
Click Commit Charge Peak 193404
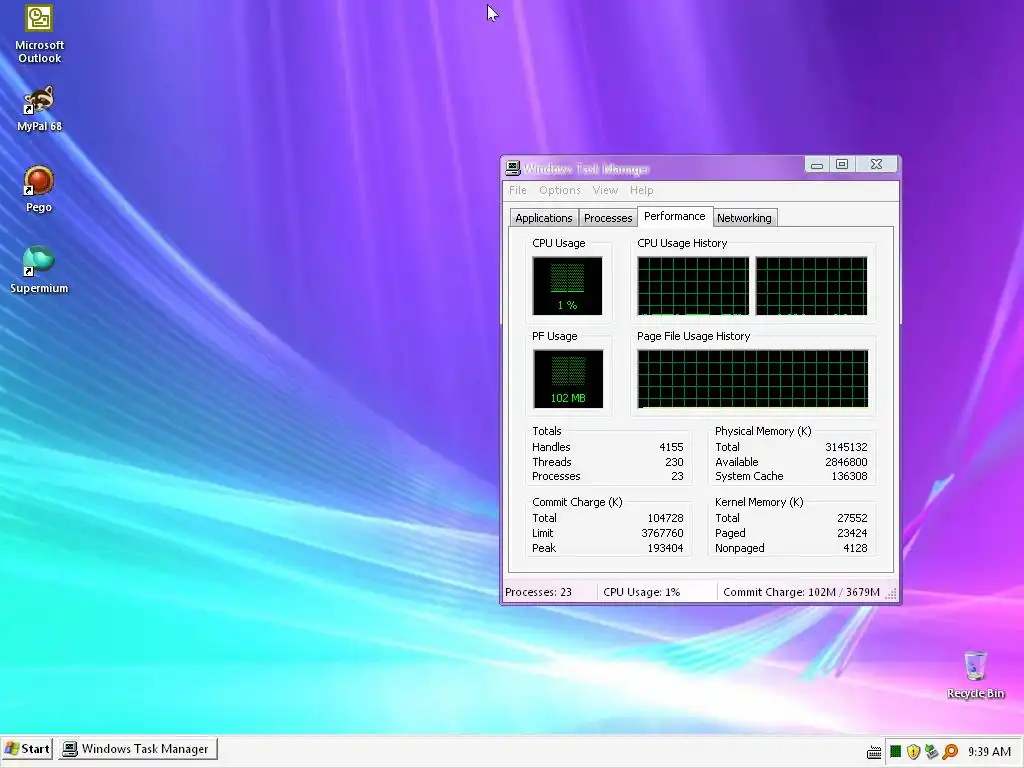point(665,548)
